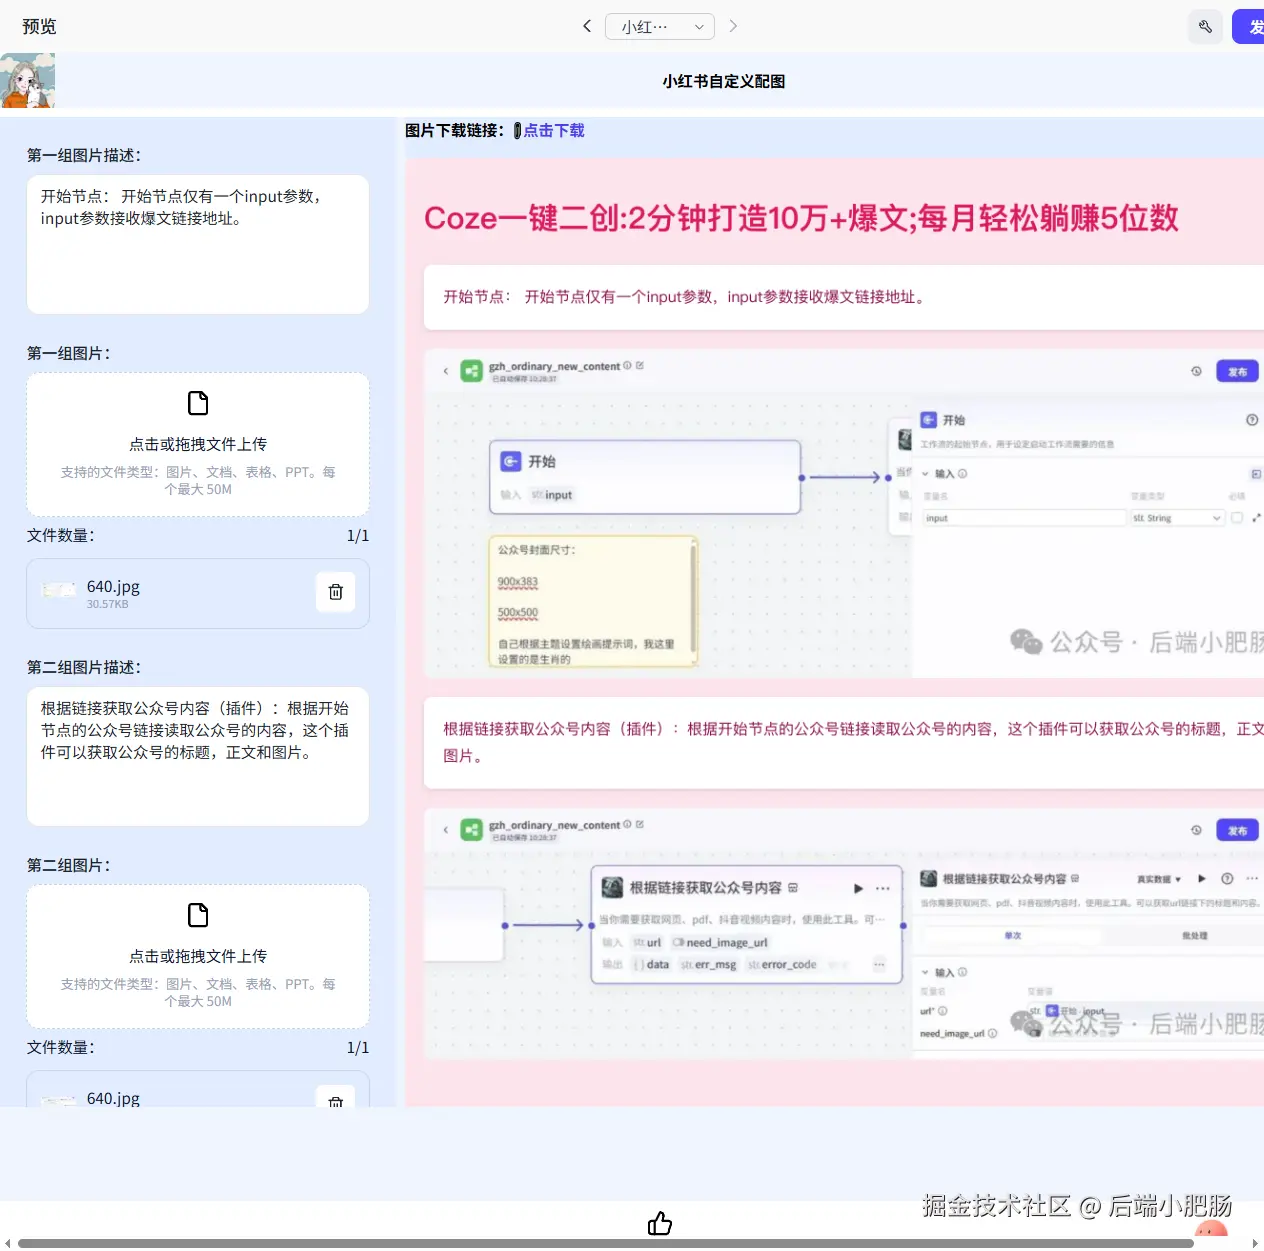Image resolution: width=1264 pixels, height=1251 pixels.
Task: Click the scrollbar right arrow
Action: (1255, 1243)
